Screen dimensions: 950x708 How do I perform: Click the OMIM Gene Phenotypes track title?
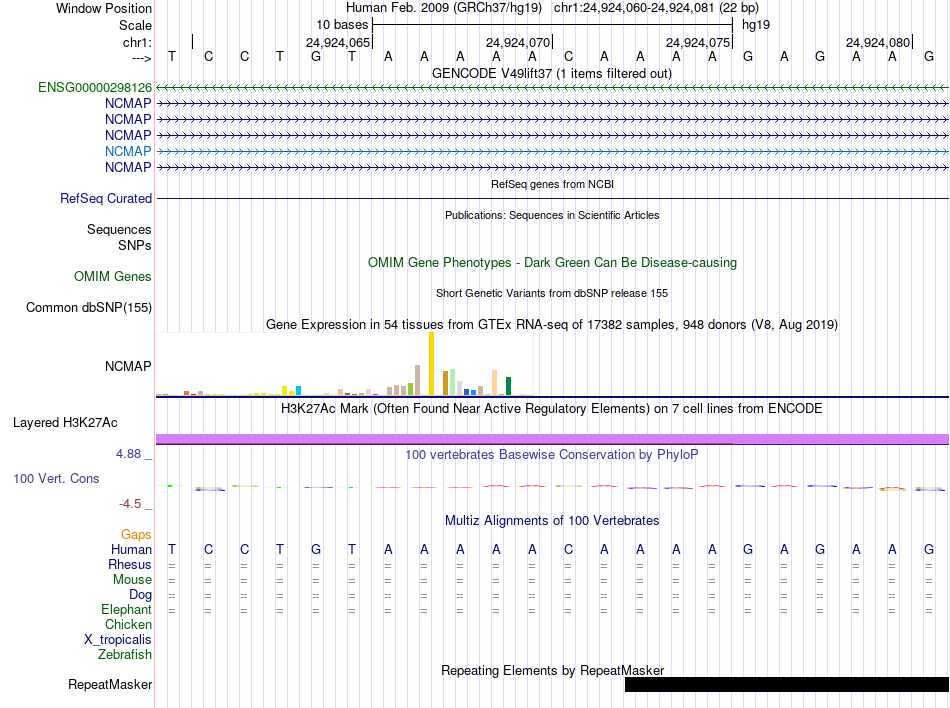(x=552, y=263)
